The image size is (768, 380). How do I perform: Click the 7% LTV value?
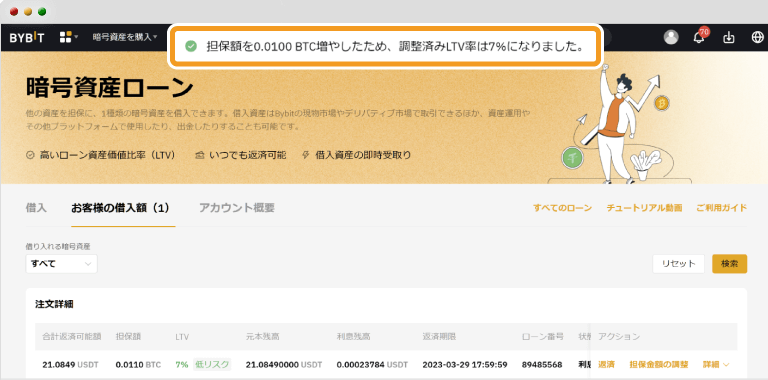182,364
